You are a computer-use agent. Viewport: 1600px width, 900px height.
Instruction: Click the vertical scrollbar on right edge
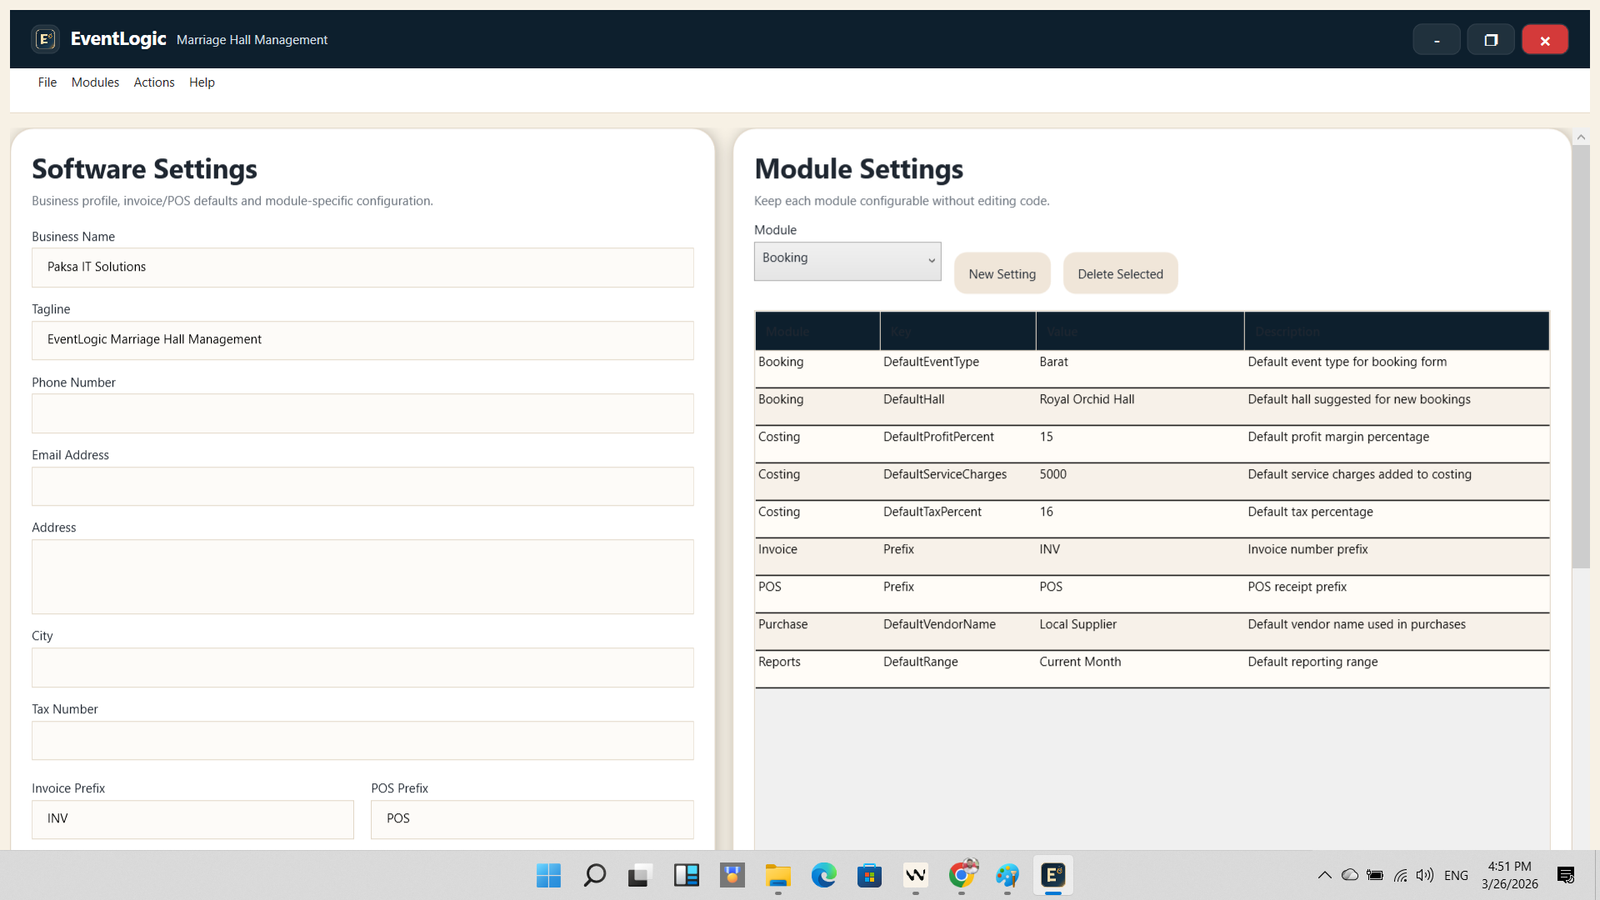pos(1580,400)
